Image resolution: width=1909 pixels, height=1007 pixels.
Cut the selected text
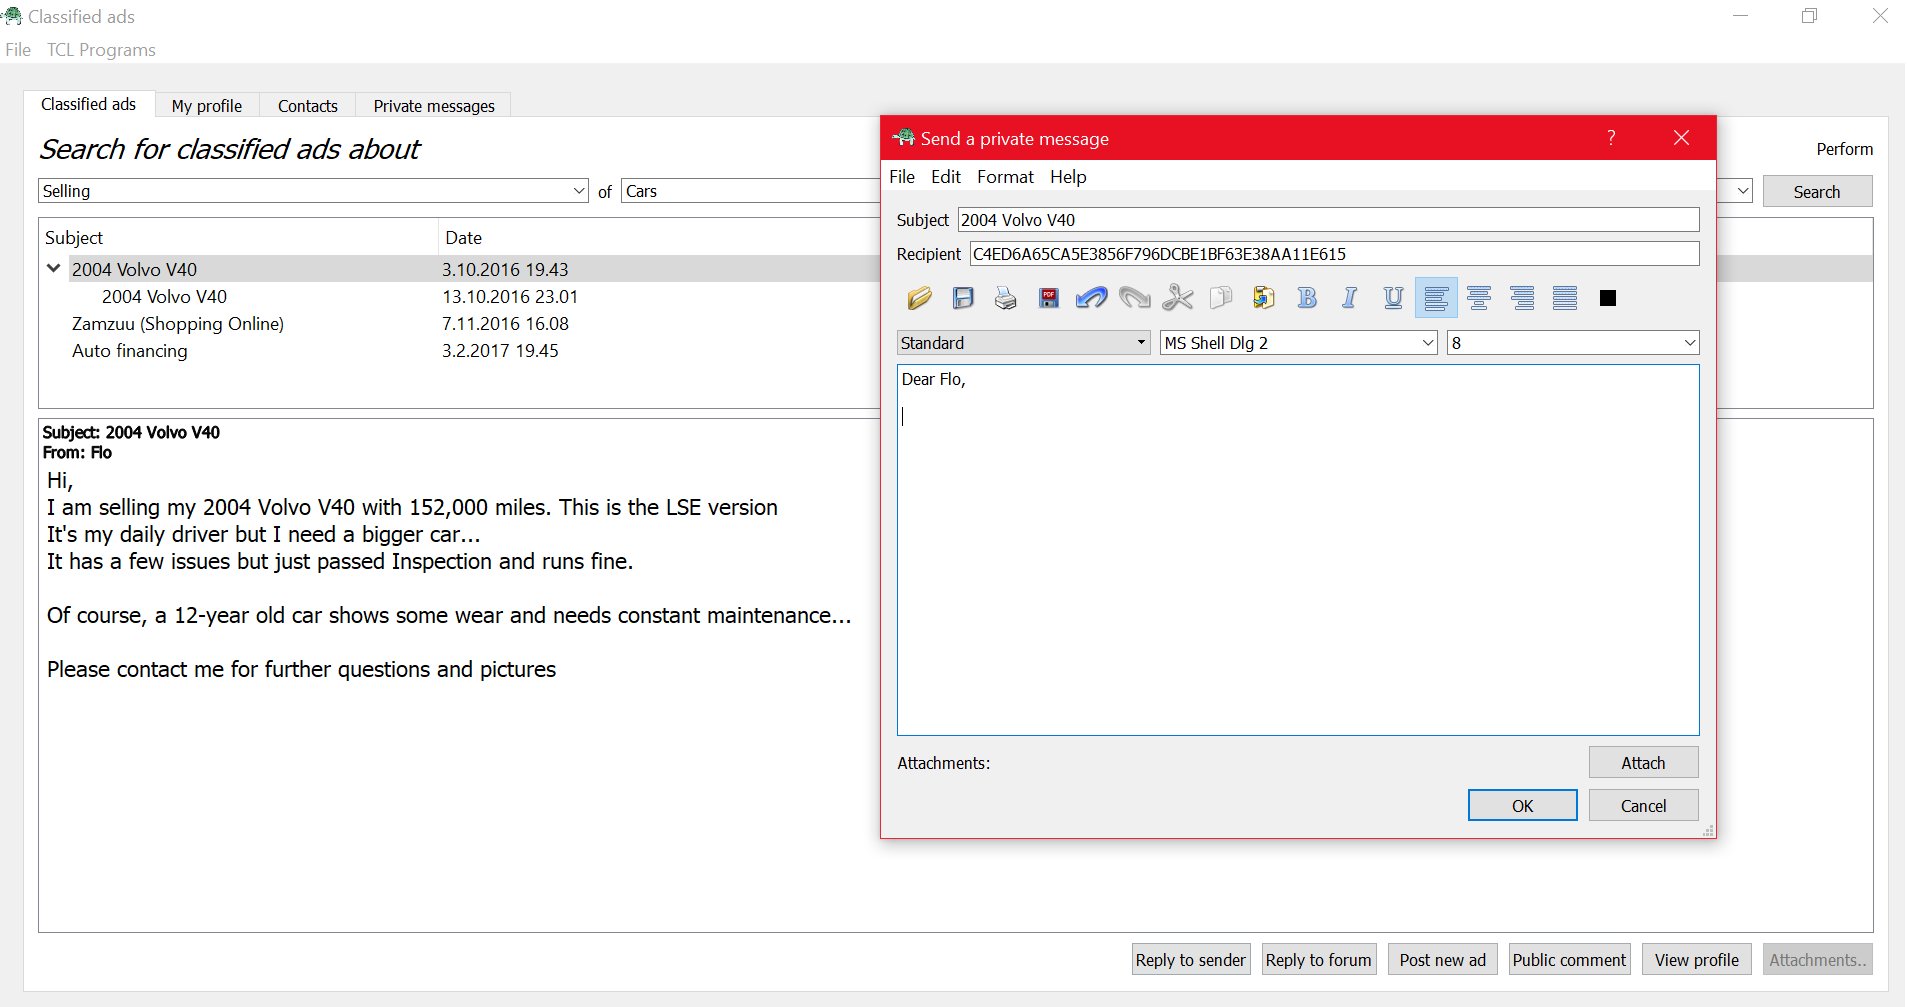point(1178,298)
